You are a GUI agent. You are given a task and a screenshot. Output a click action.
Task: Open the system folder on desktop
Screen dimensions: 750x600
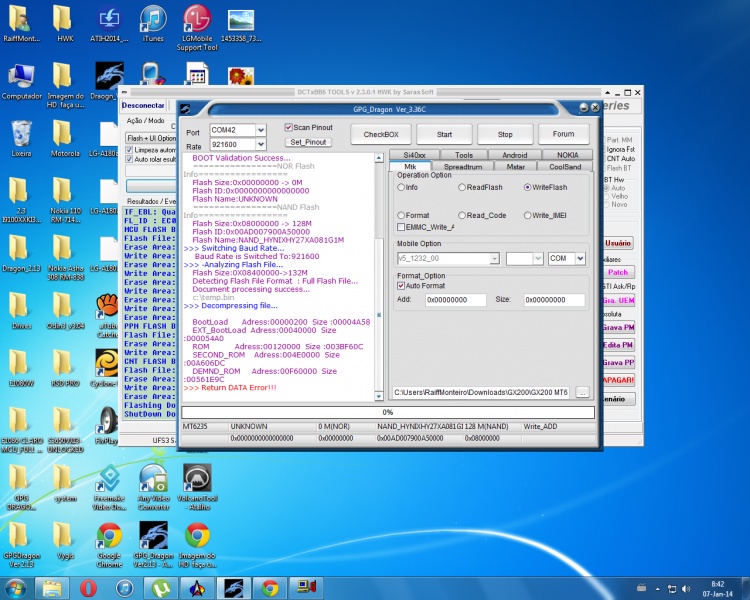coord(65,483)
